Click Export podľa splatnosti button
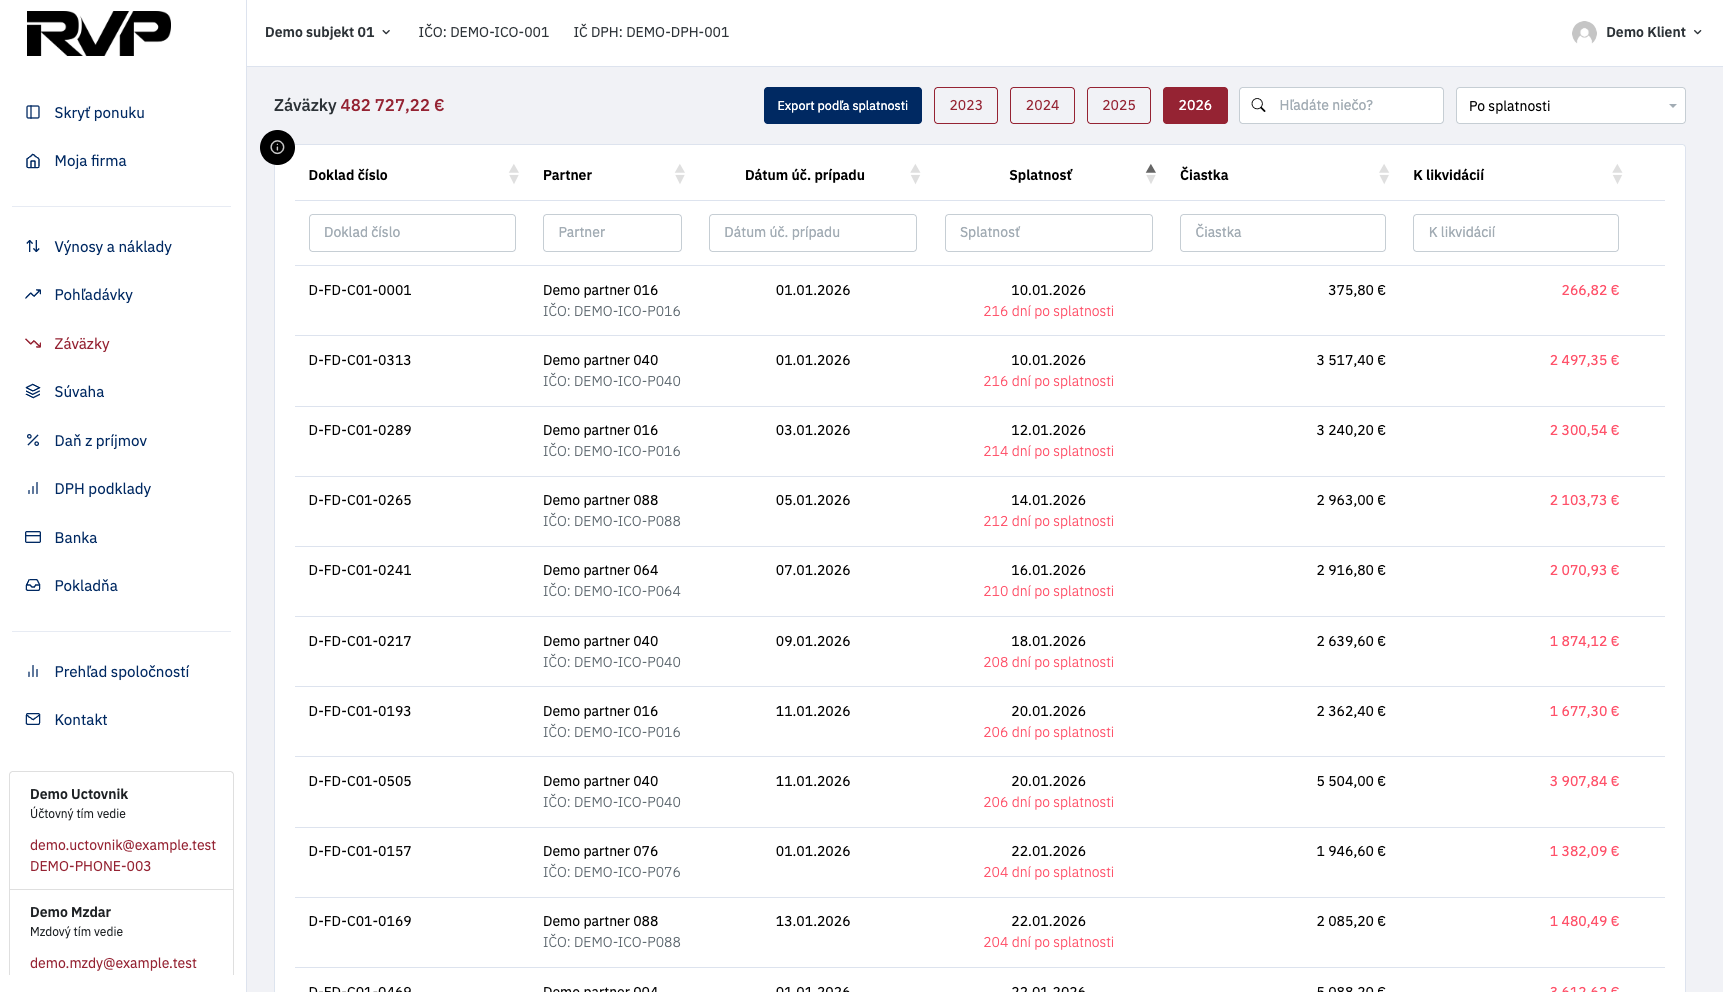This screenshot has height=992, width=1723. click(x=843, y=105)
